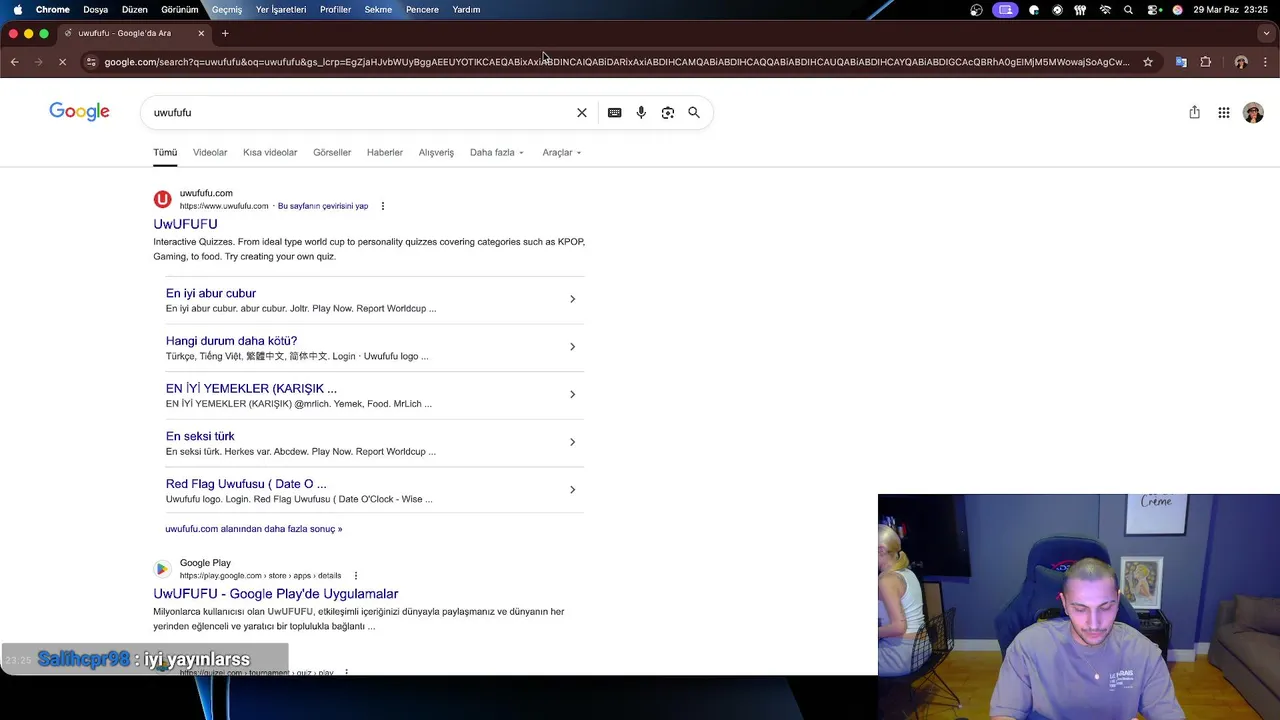This screenshot has height=720, width=1280.
Task: Expand the 'En seksi türk' row chevron
Action: [572, 442]
